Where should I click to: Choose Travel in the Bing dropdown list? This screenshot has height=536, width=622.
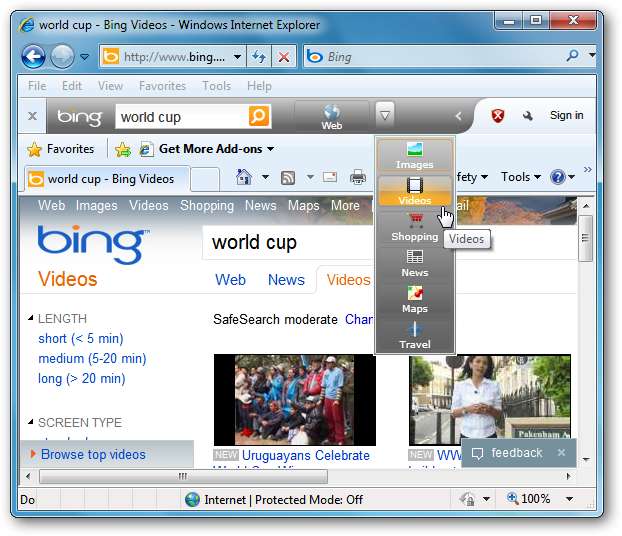[415, 335]
